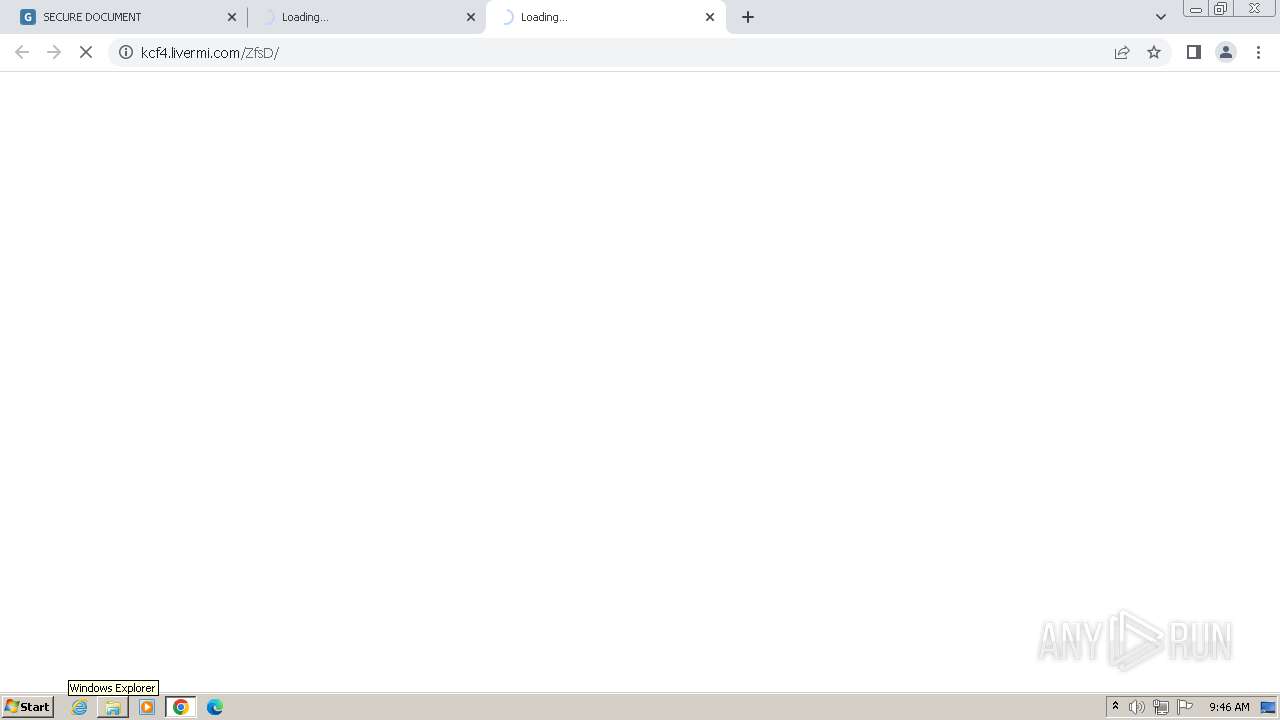This screenshot has height=720, width=1280.
Task: Open the tab search dropdown
Action: [x=1161, y=17]
